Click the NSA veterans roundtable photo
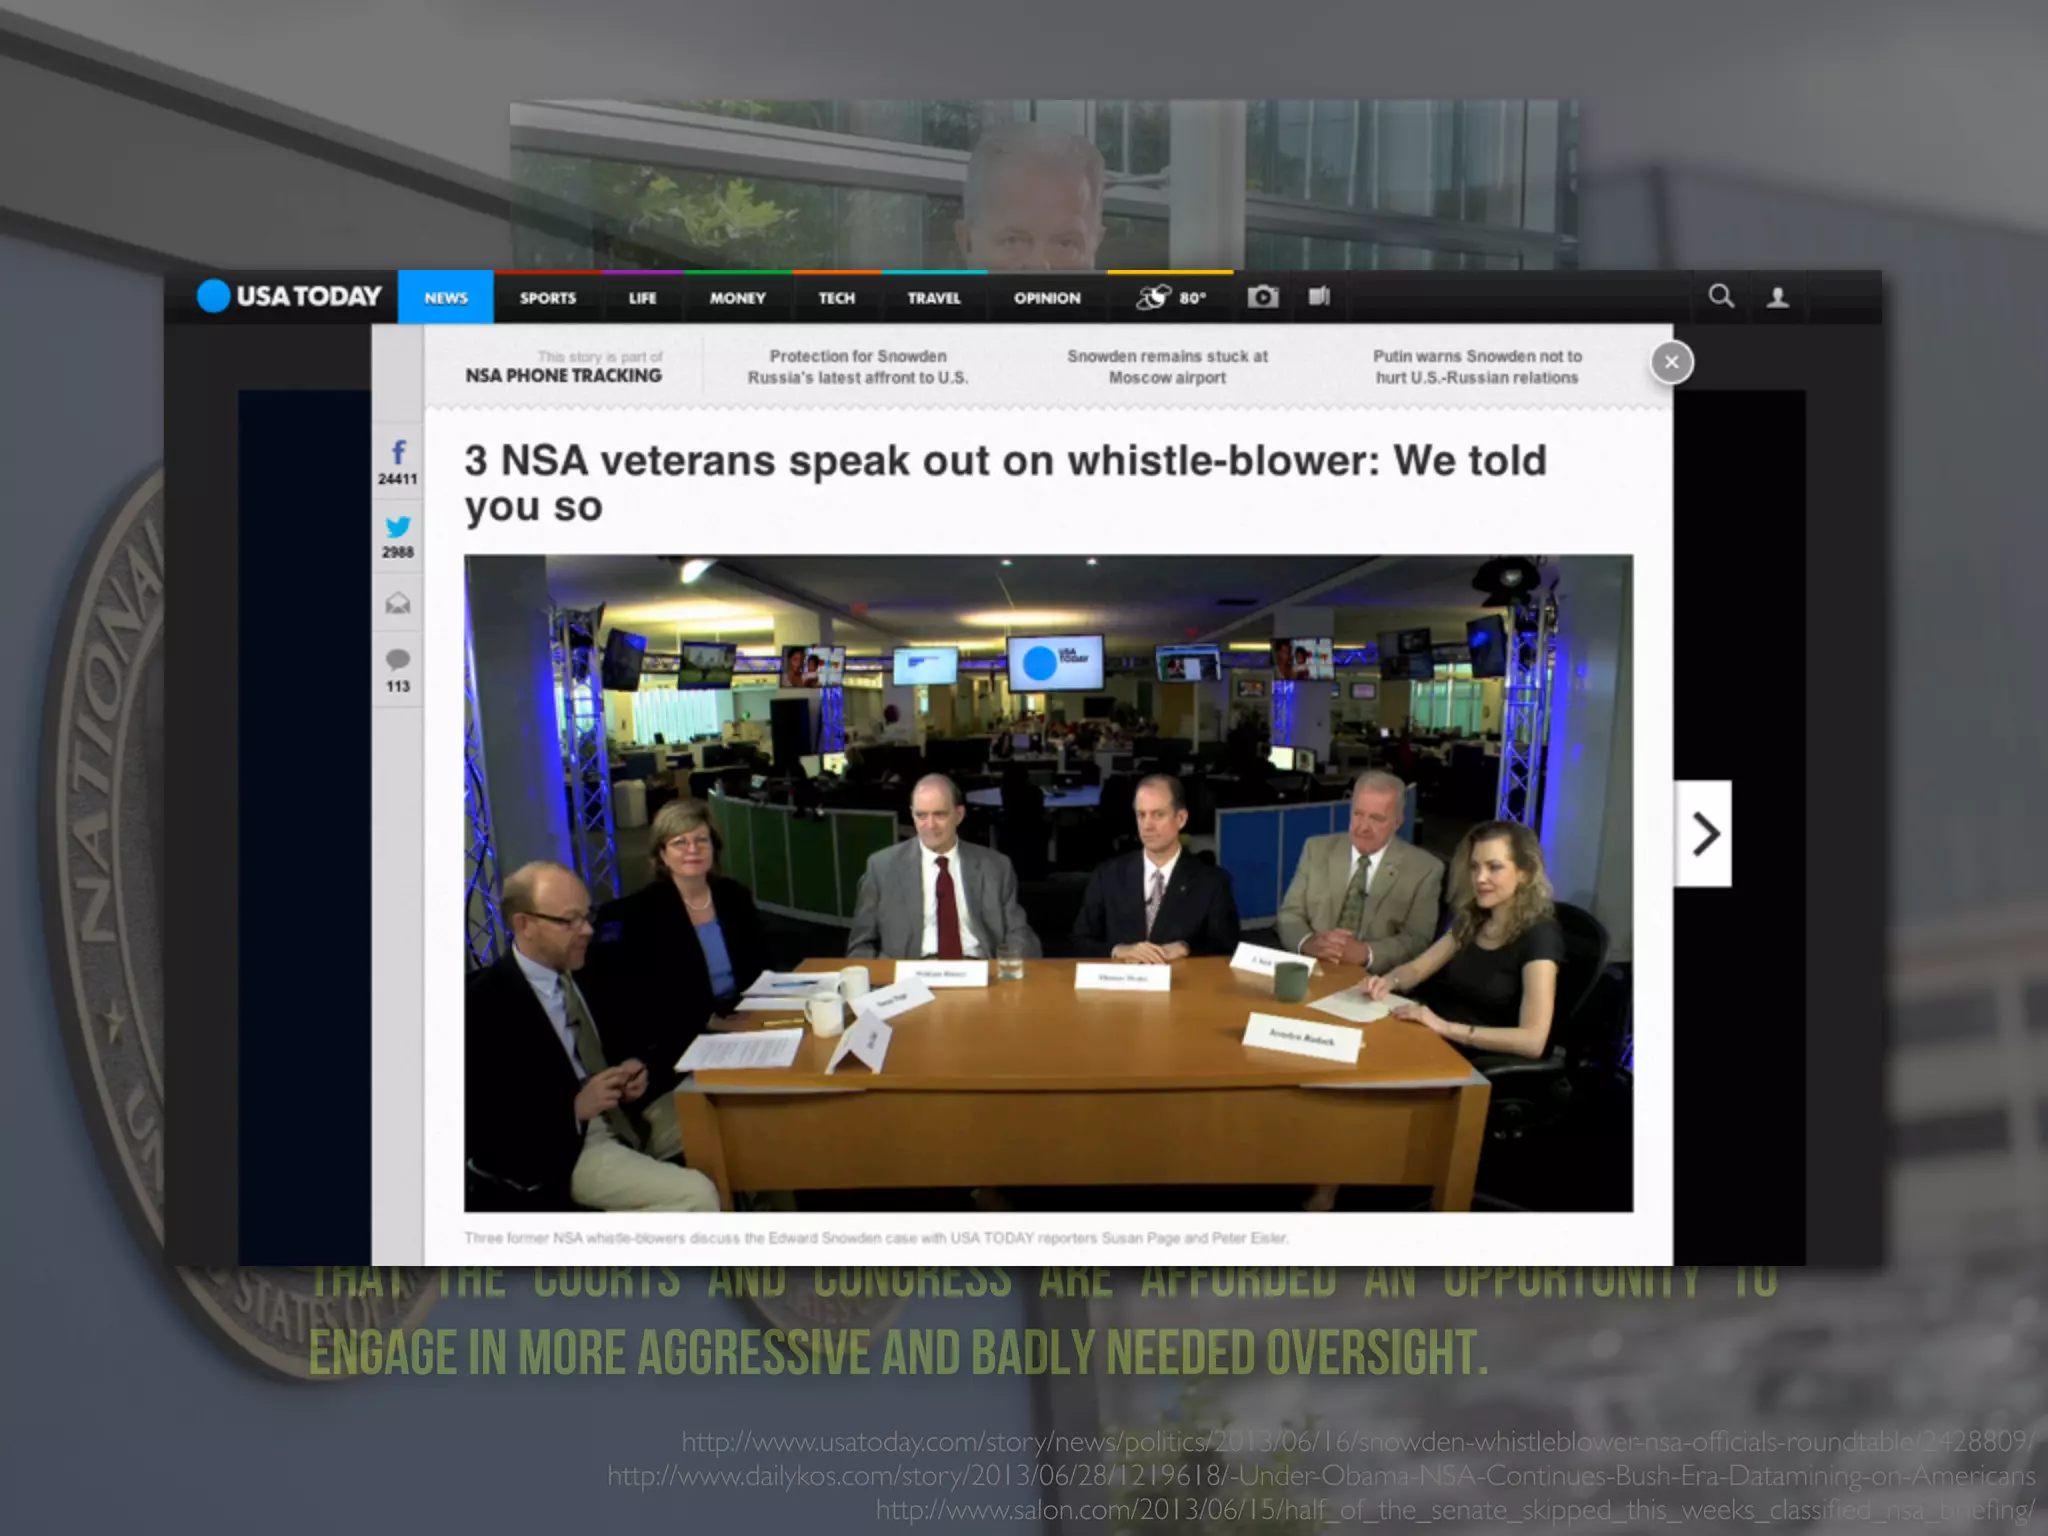 [1048, 883]
